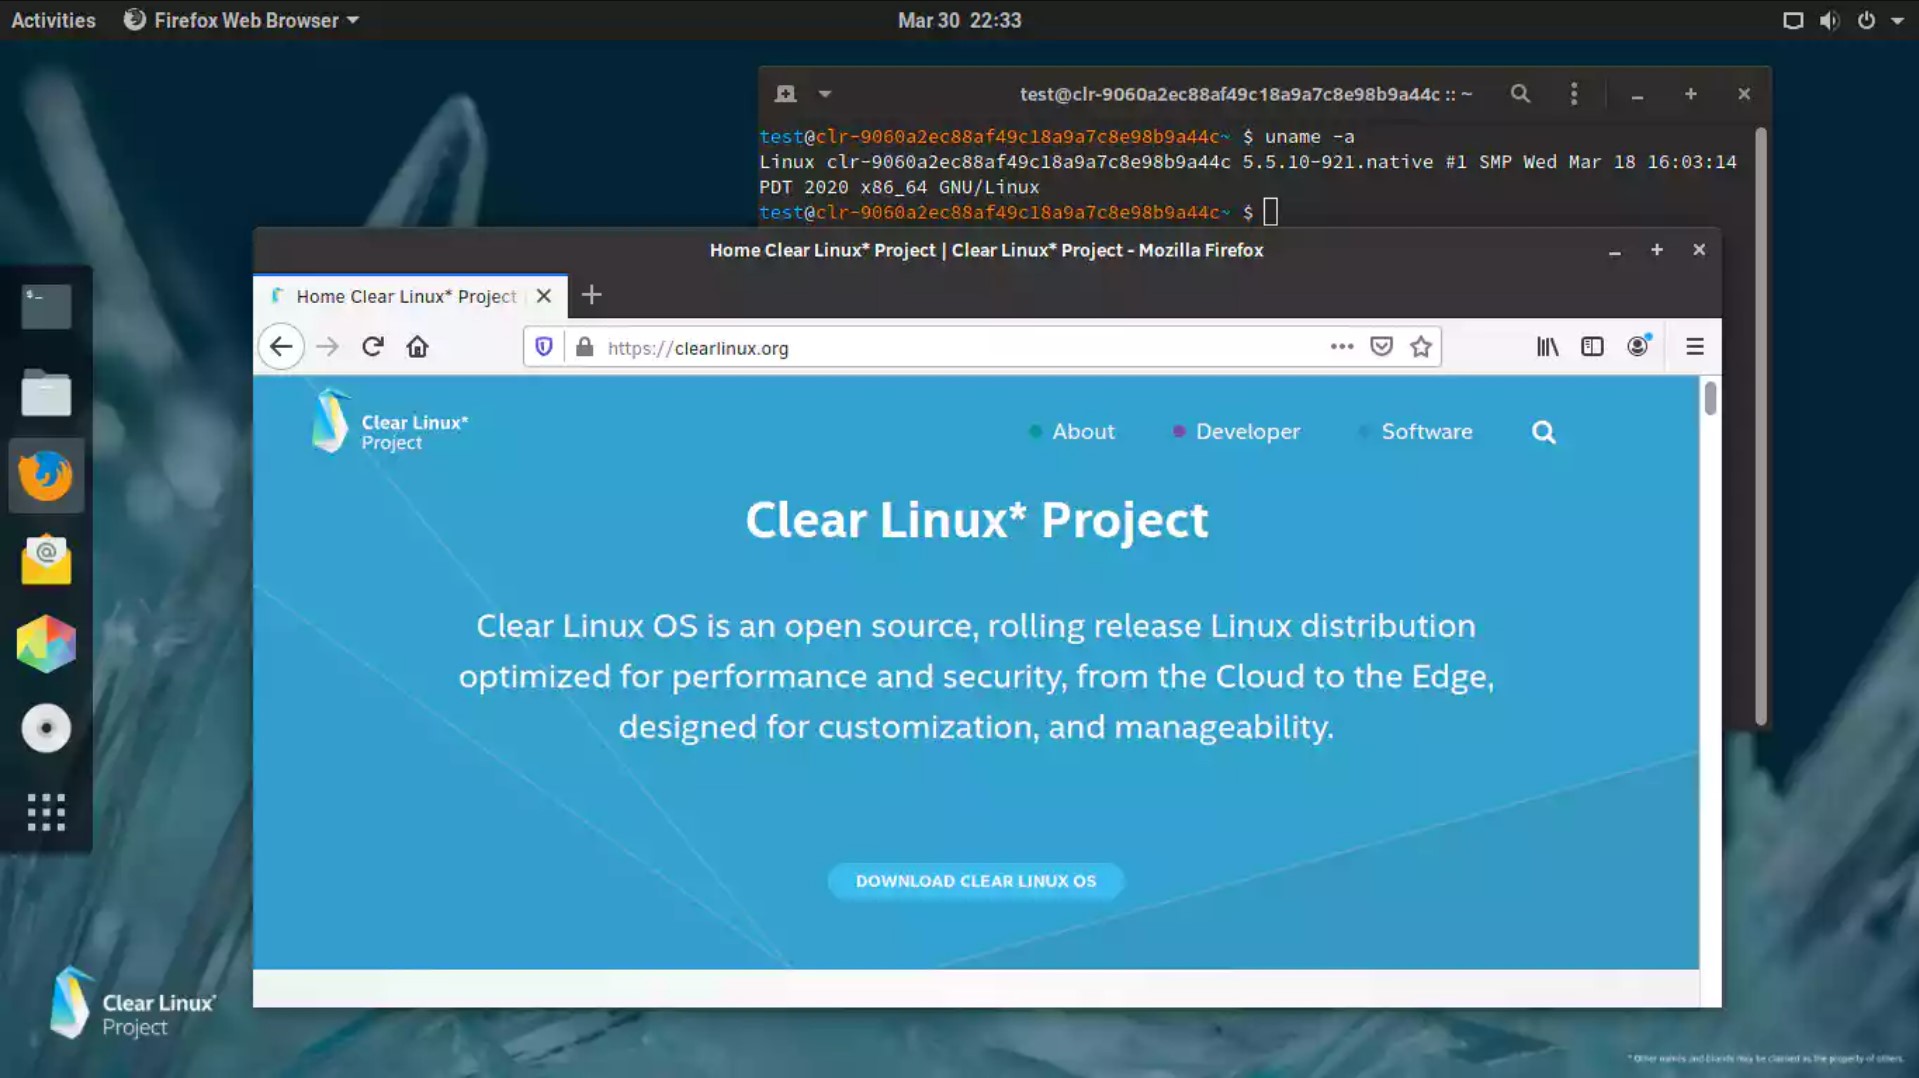Click the terminal command prompt area
Viewport: 1919px width, 1078px height.
pyautogui.click(x=1271, y=212)
